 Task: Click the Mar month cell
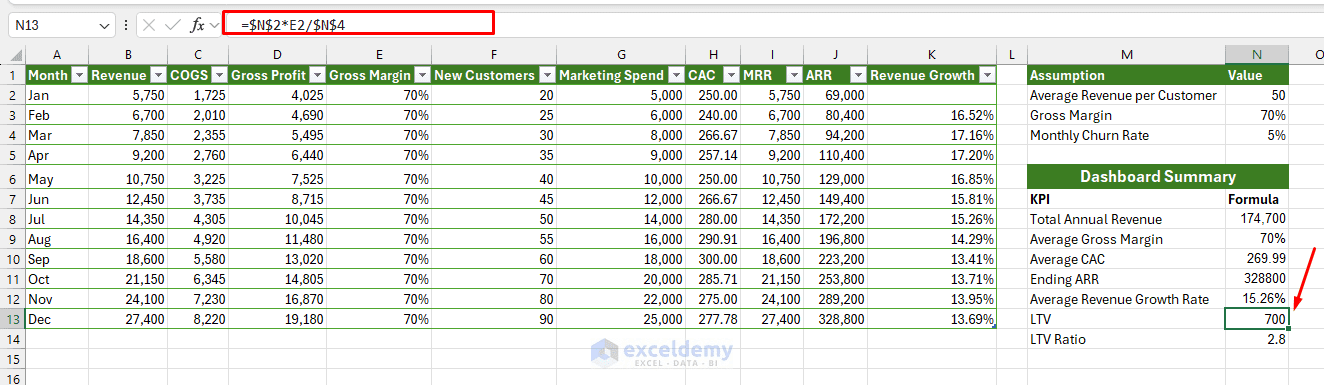[57, 135]
